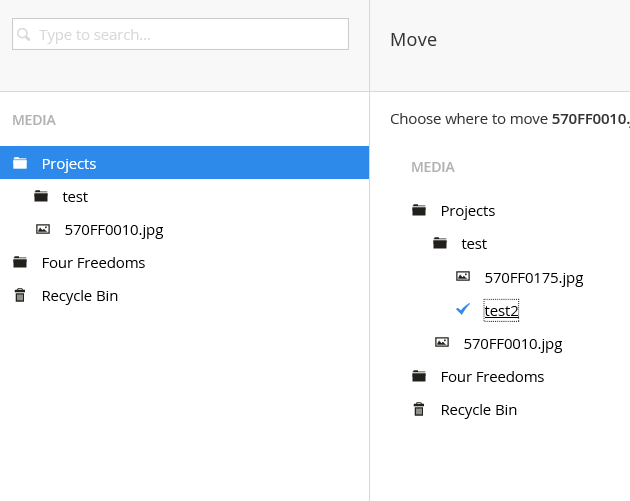This screenshot has width=630, height=501.
Task: Open Recycle Bin in the left sidebar
Action: [x=79, y=296]
